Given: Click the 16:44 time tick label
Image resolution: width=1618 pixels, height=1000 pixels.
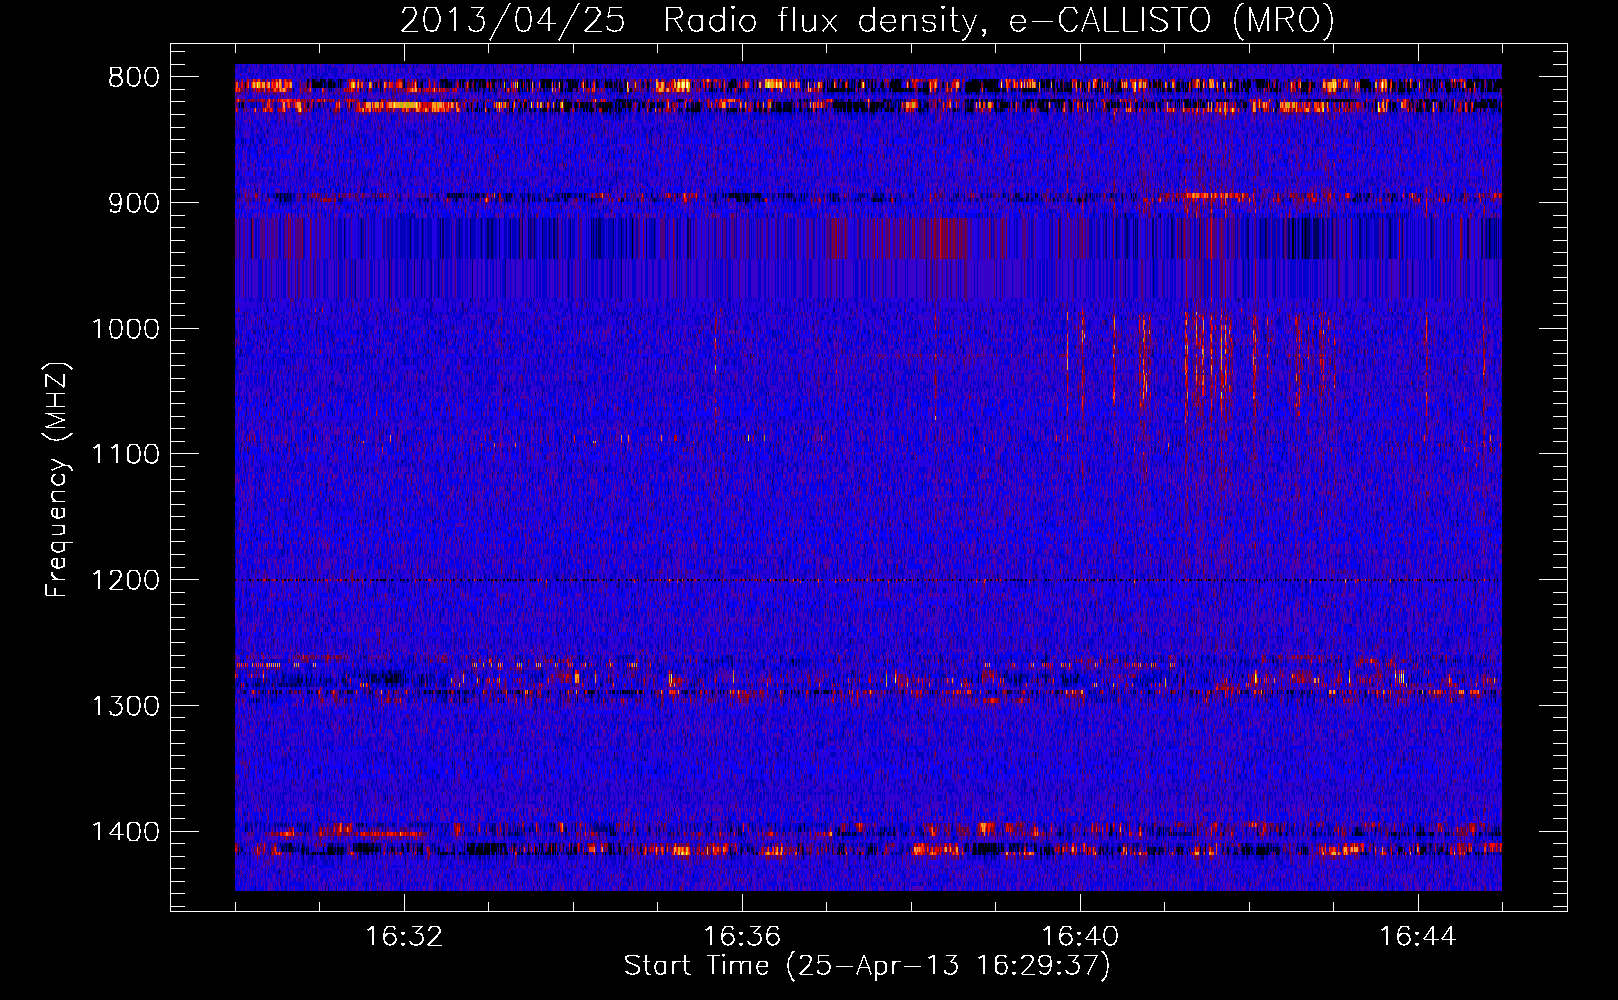Looking at the screenshot, I should coord(1418,937).
